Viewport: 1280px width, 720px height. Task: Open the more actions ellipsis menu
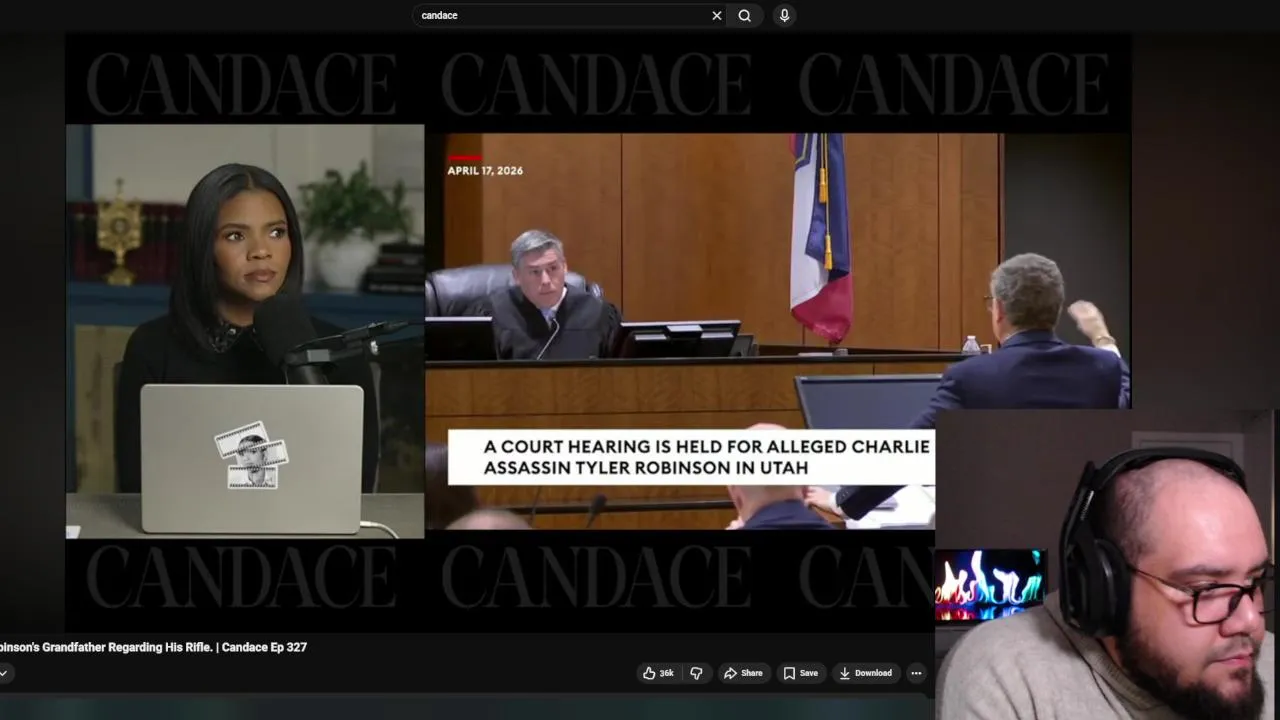[916, 673]
